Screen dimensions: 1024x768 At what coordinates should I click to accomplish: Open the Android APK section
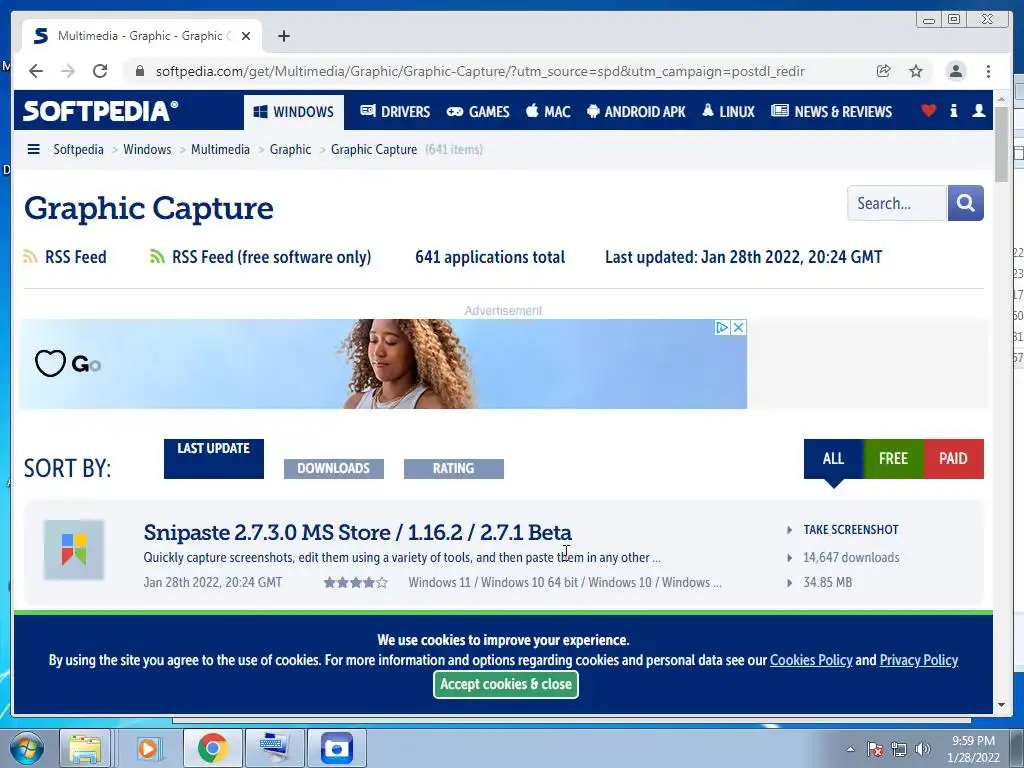[x=636, y=112]
